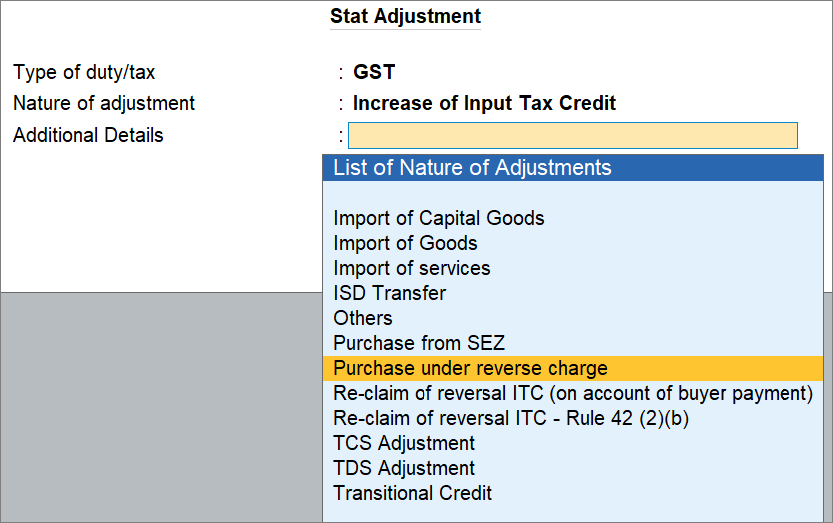Click the Type of duty/tax label
This screenshot has width=833, height=523.
click(84, 72)
